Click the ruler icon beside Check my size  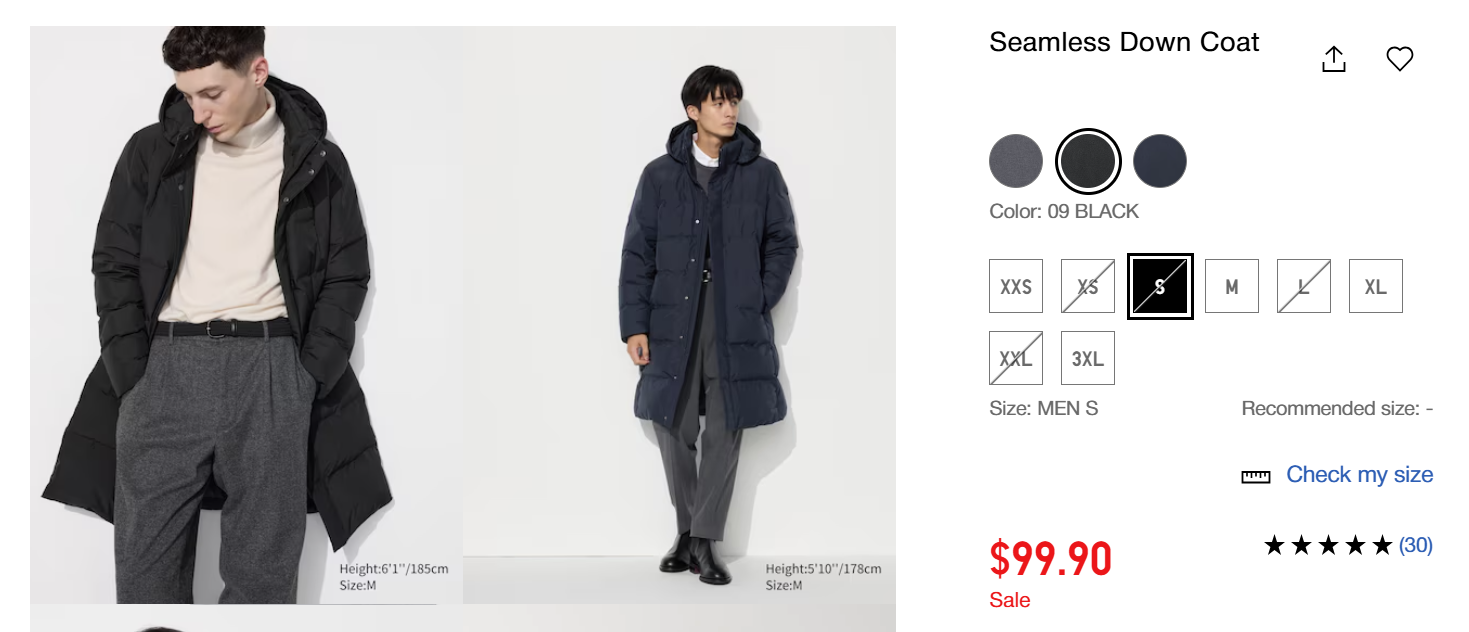pos(1255,476)
